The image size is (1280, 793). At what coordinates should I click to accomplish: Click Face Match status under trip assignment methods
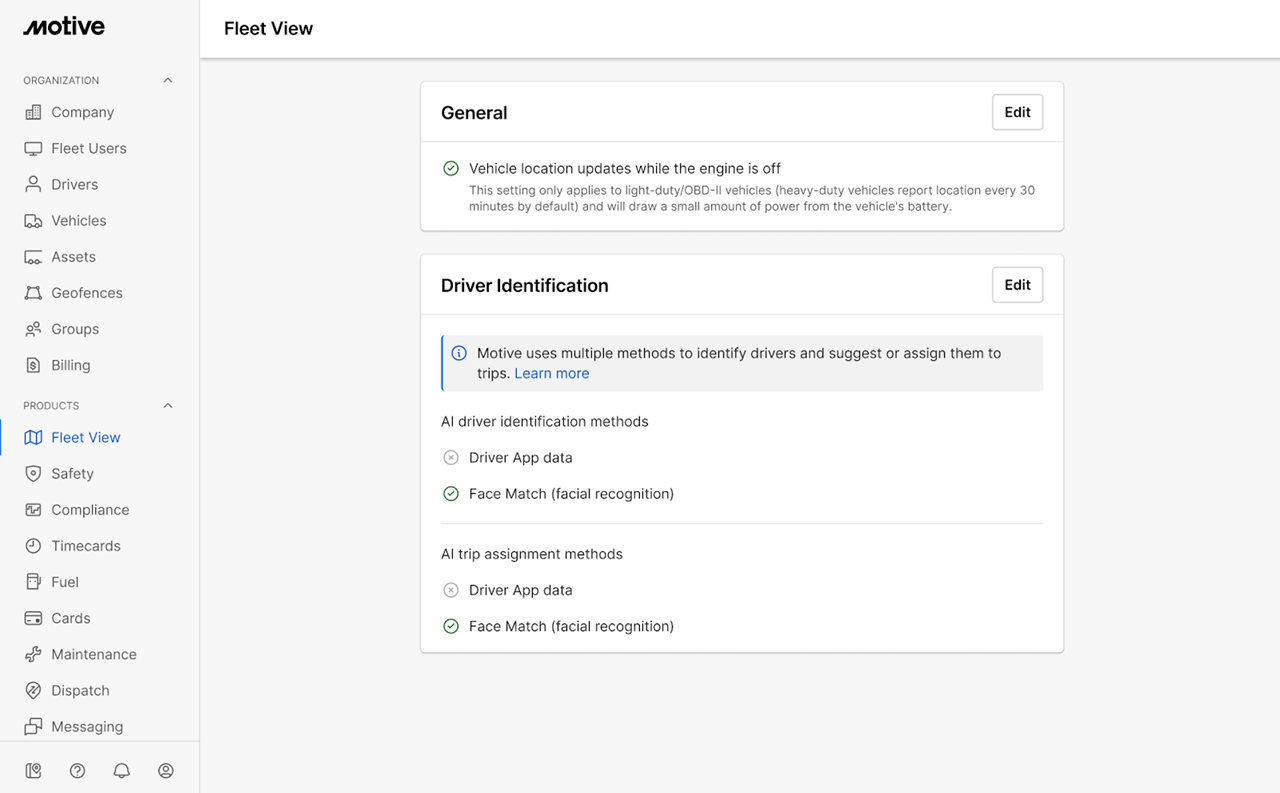(451, 627)
